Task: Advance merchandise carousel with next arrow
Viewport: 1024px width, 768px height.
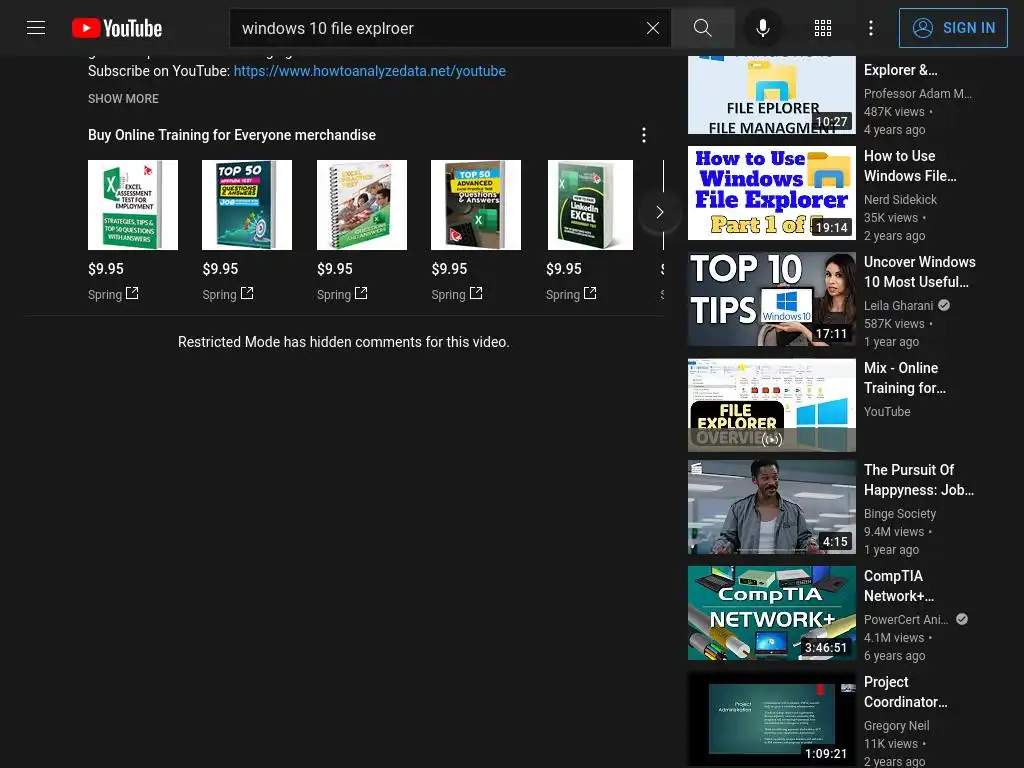Action: [x=660, y=212]
